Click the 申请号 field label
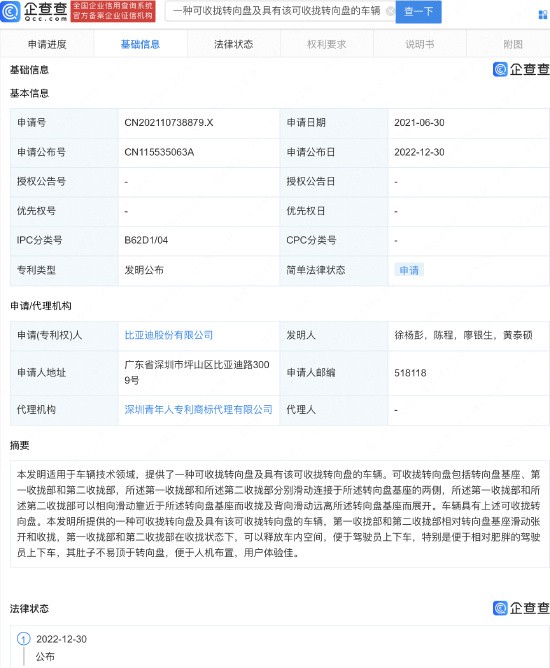 tap(32, 123)
